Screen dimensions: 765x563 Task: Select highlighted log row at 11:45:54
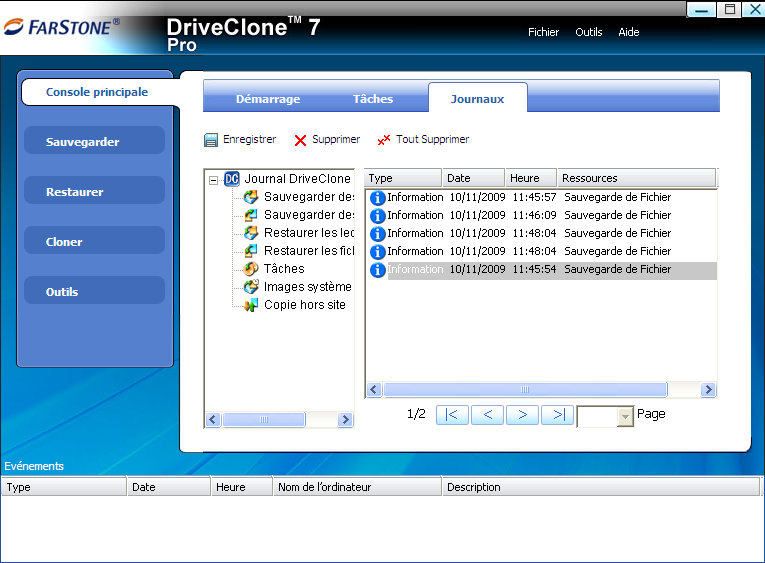542,269
